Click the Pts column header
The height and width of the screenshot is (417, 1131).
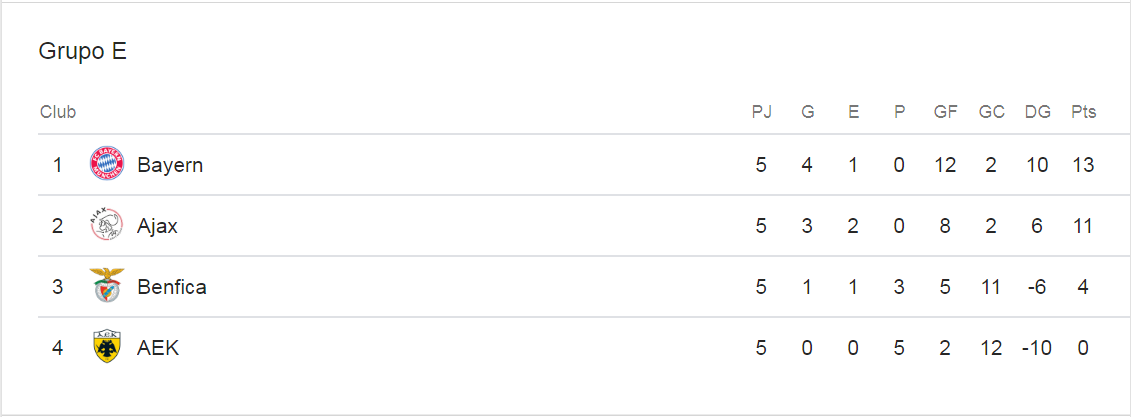(1083, 113)
